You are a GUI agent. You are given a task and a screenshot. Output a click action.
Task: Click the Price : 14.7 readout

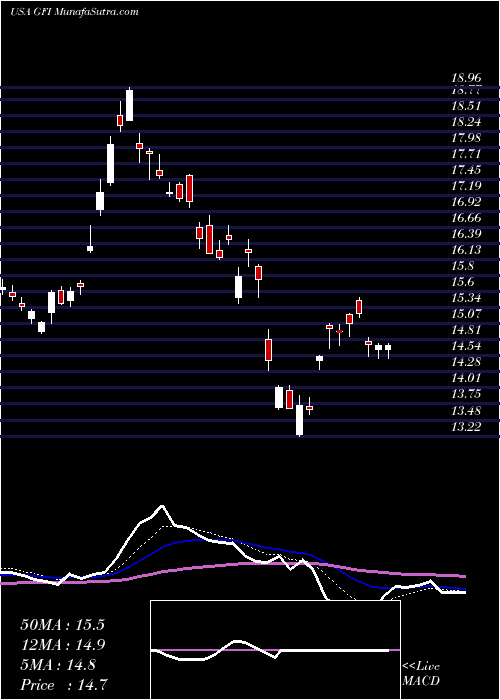(x=64, y=684)
